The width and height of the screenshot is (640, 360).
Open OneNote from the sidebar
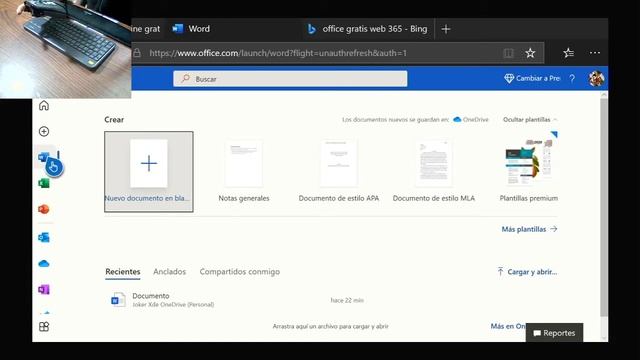[x=44, y=289]
